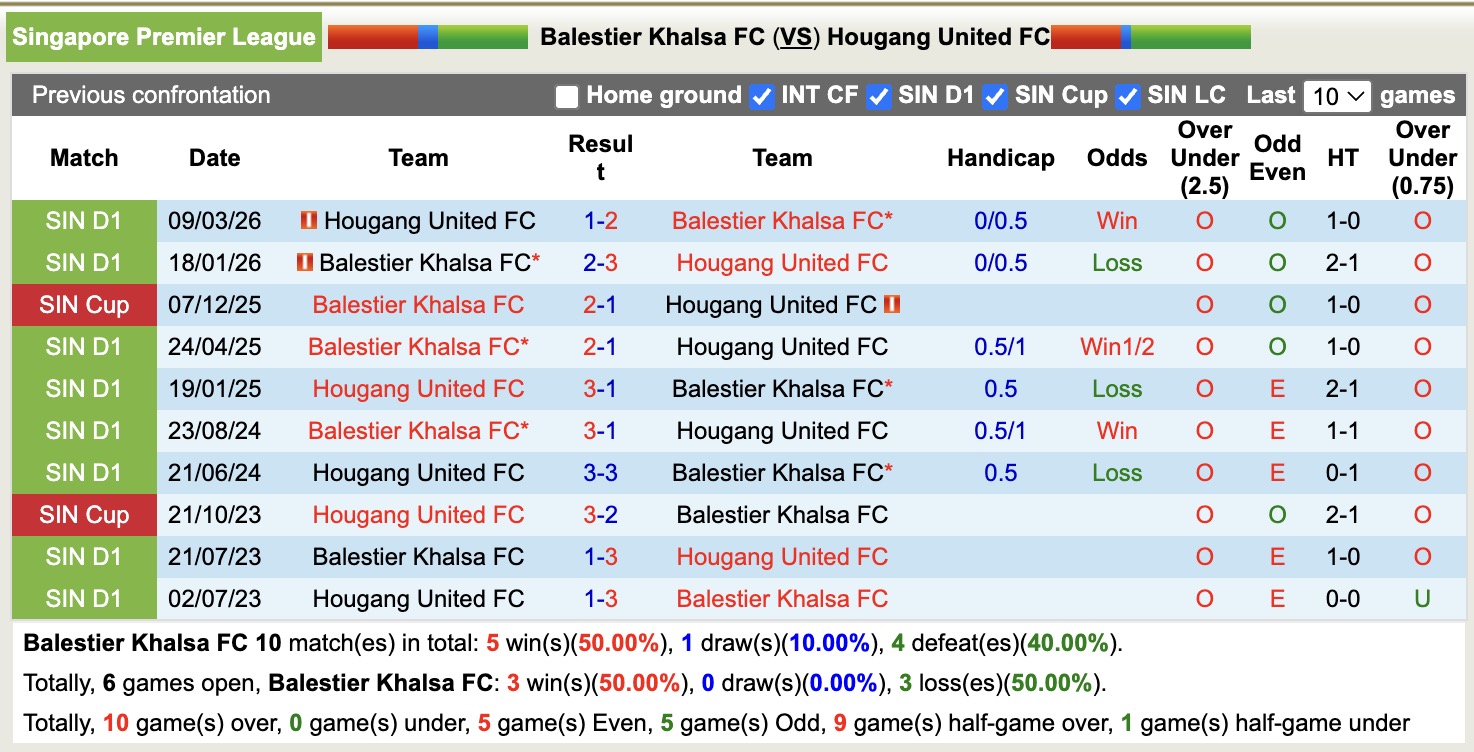Screen dimensions: 1474x752
Task: Click the 1-2 result score on 09/03/26
Action: [x=601, y=220]
